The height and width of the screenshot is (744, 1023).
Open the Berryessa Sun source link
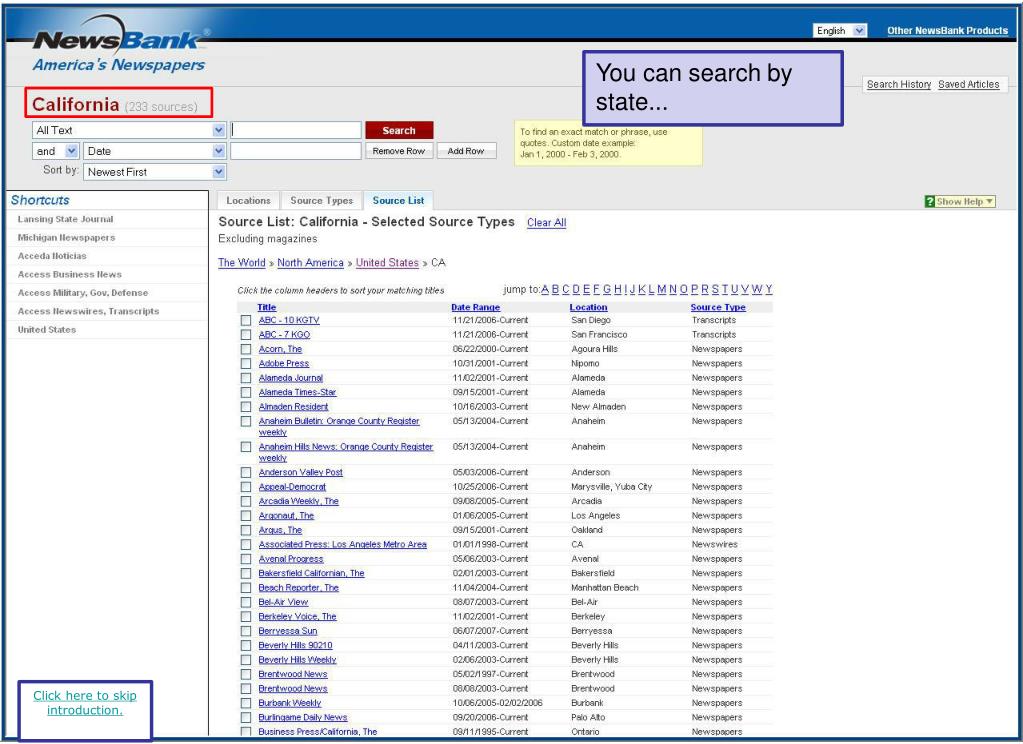[288, 631]
